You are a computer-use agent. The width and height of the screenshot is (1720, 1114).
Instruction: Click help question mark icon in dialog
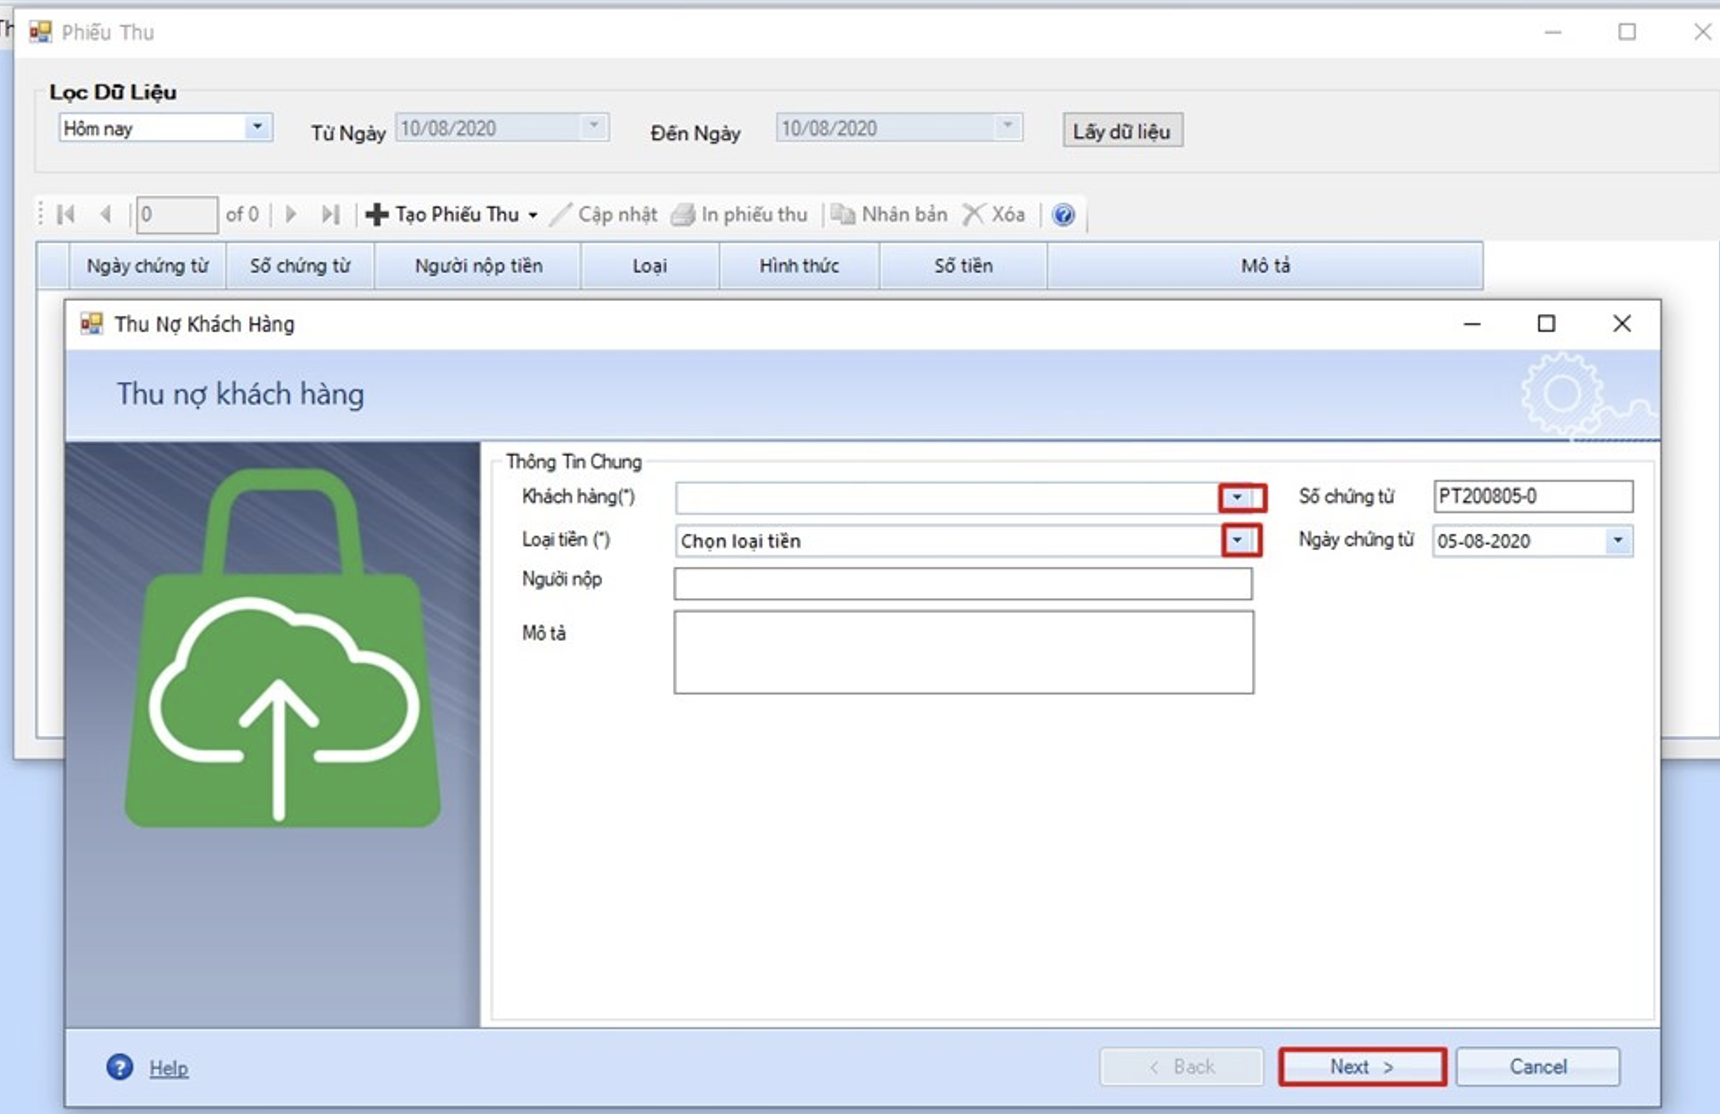[120, 1067]
